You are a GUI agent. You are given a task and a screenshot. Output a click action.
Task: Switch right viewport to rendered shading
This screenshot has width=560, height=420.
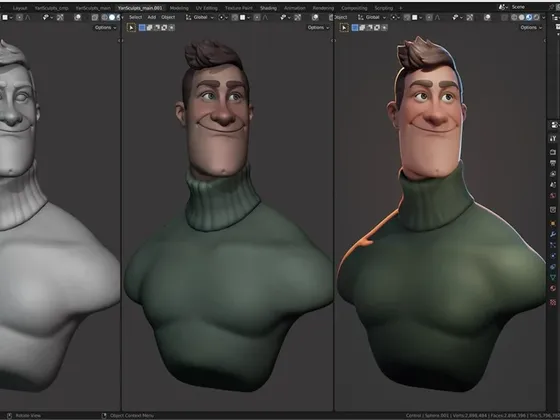pos(536,17)
